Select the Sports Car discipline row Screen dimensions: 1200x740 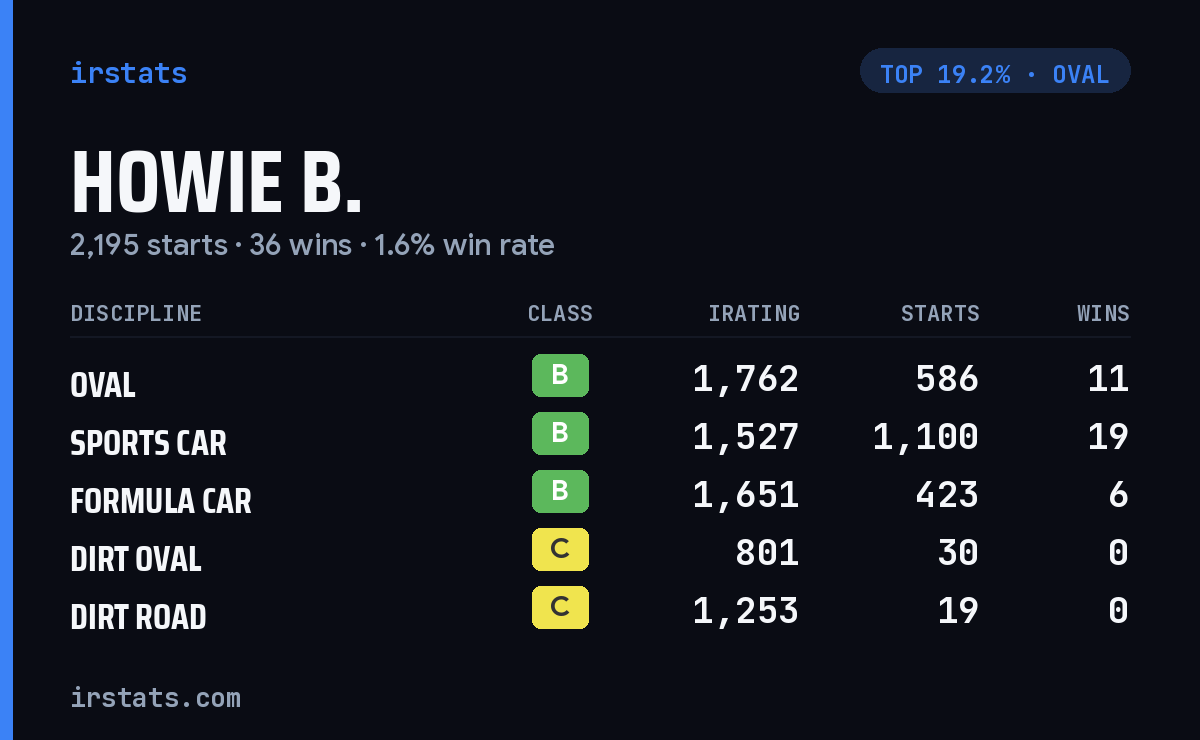(x=600, y=438)
